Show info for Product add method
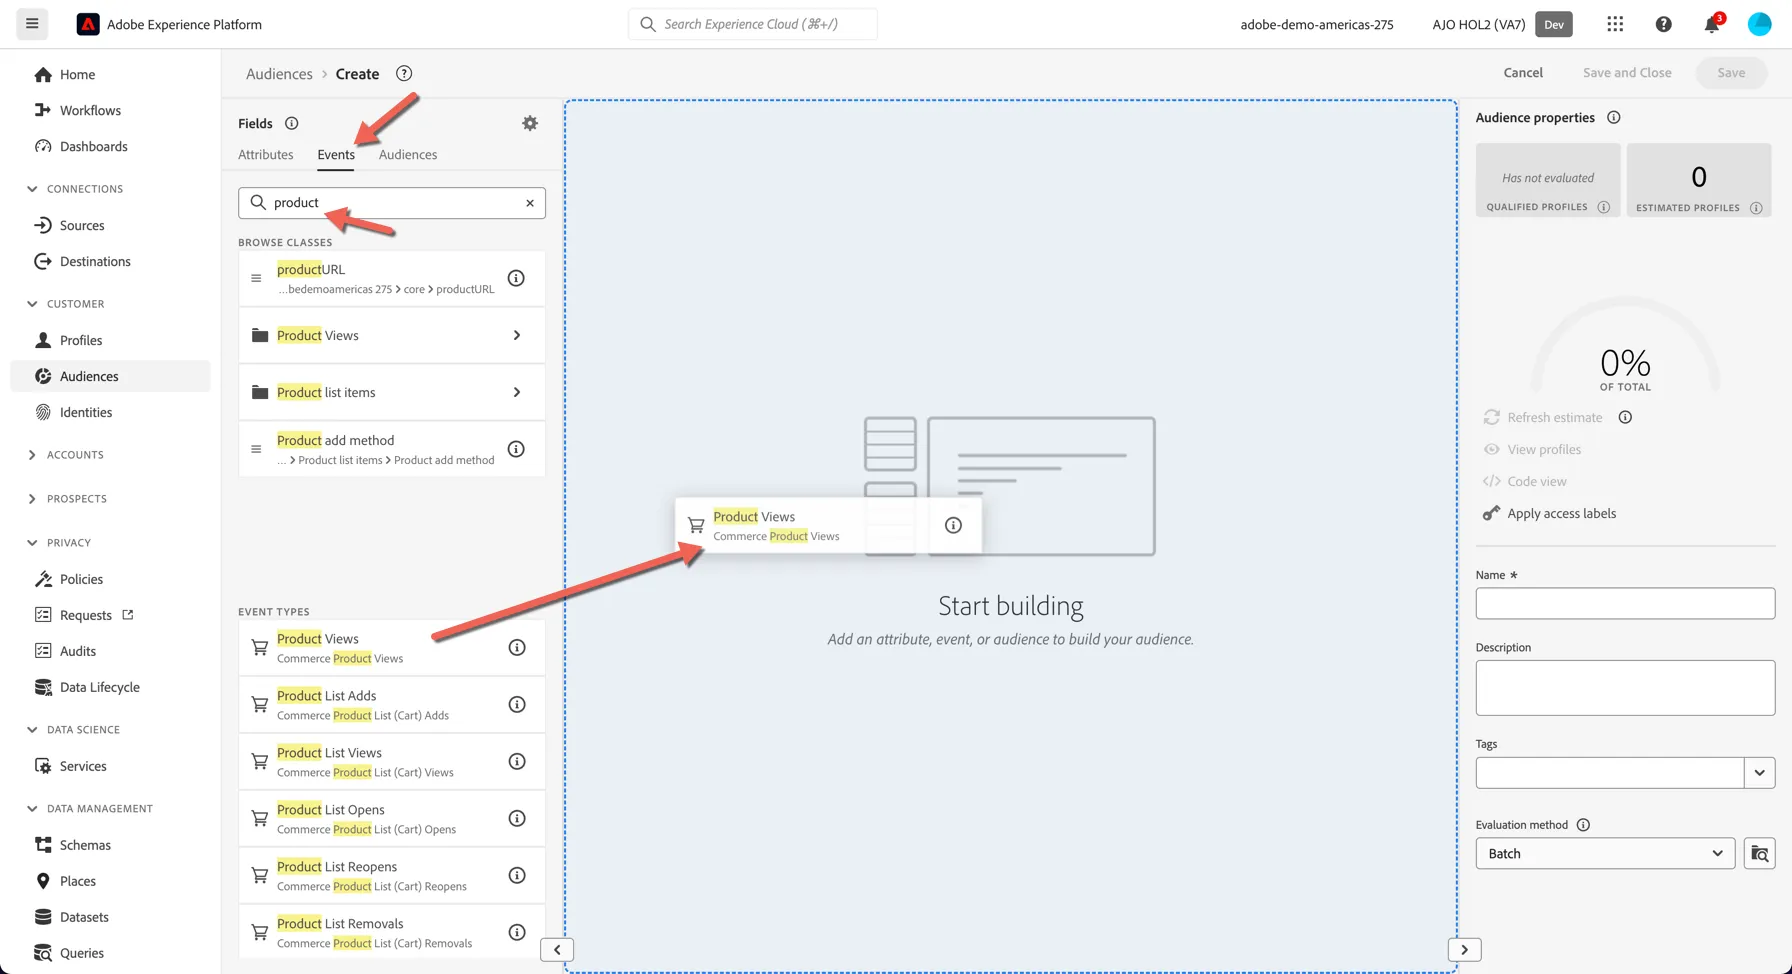1792x974 pixels. [516, 449]
